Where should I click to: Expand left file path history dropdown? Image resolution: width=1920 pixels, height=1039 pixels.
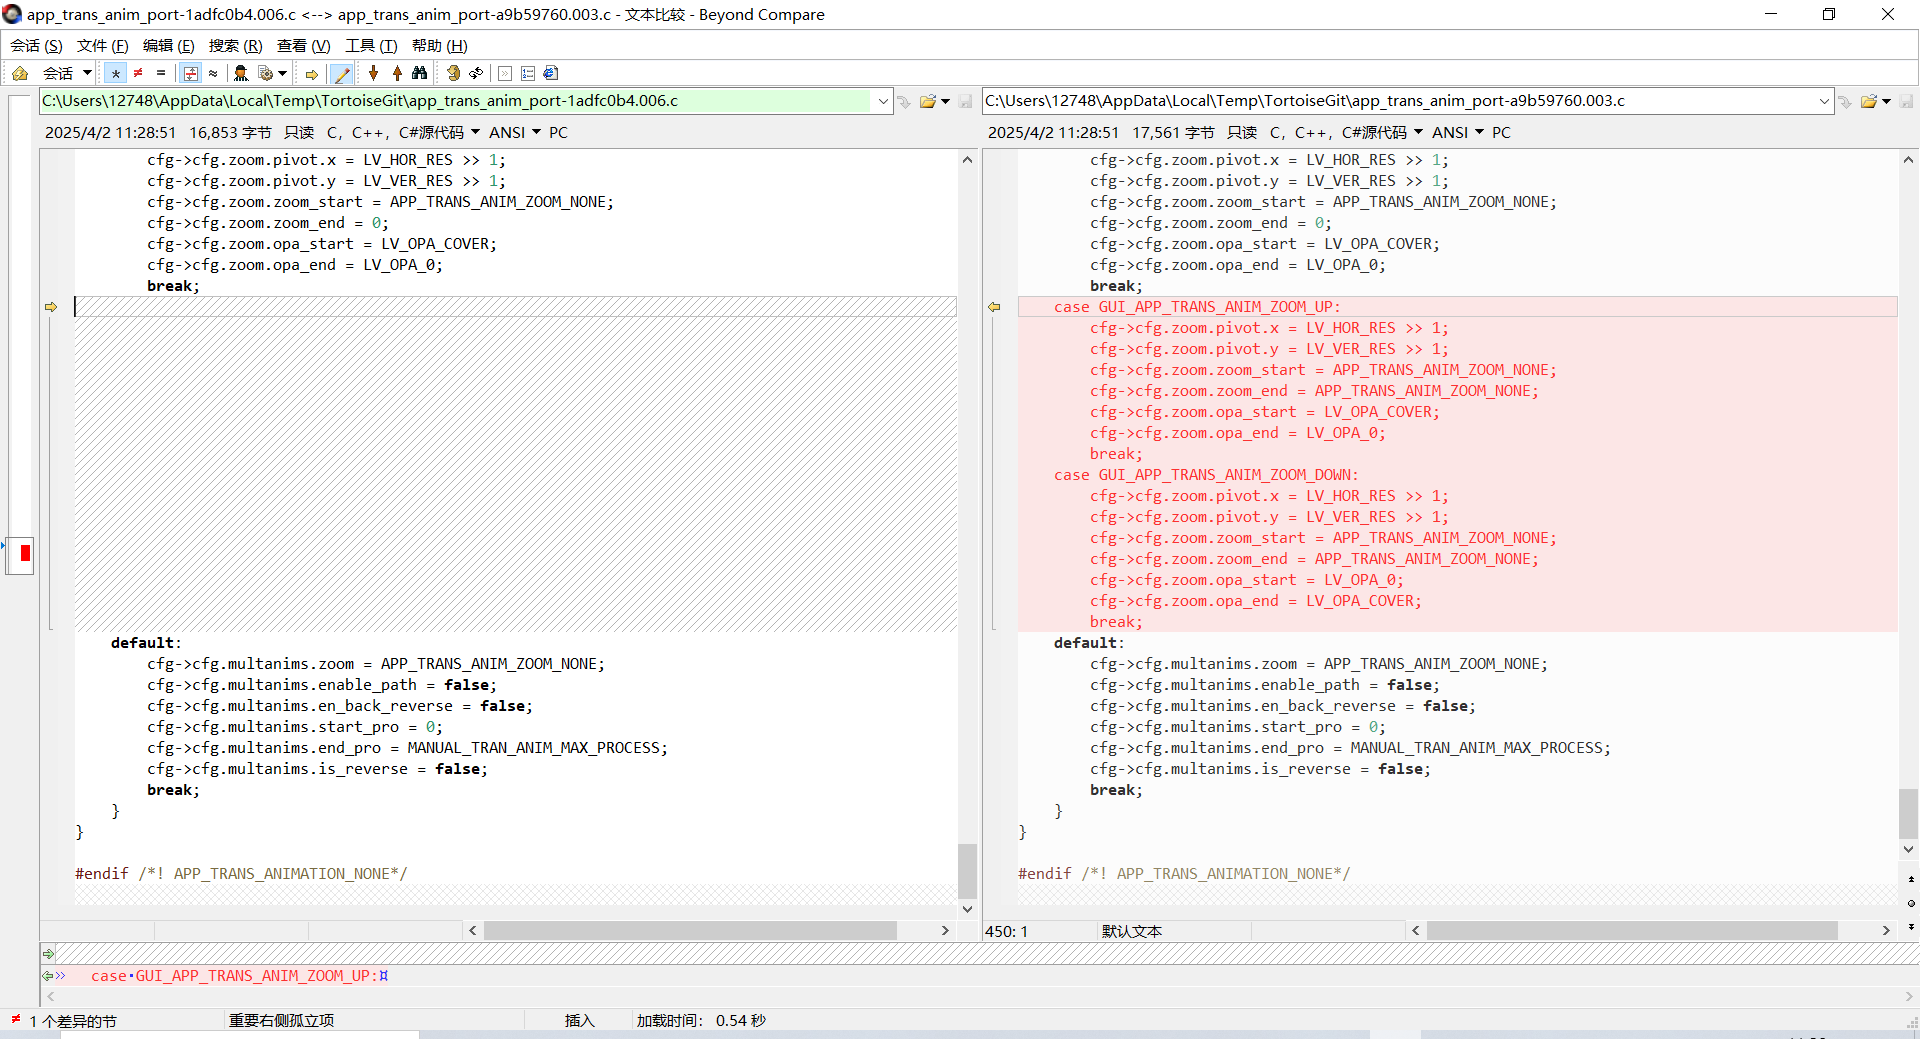[x=883, y=101]
